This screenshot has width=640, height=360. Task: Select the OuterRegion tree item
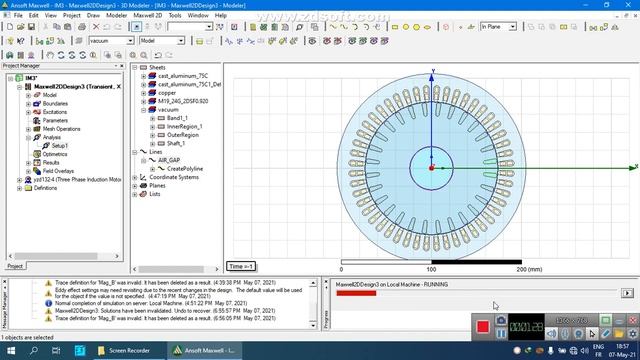[x=182, y=135]
